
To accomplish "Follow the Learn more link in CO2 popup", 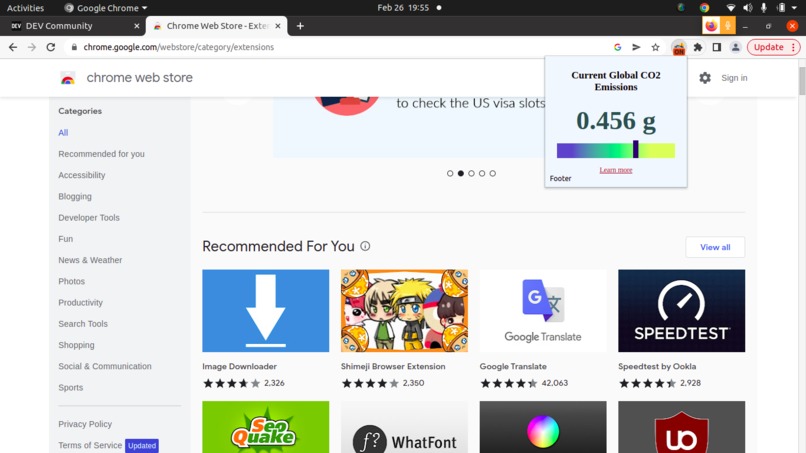I will tap(616, 170).
